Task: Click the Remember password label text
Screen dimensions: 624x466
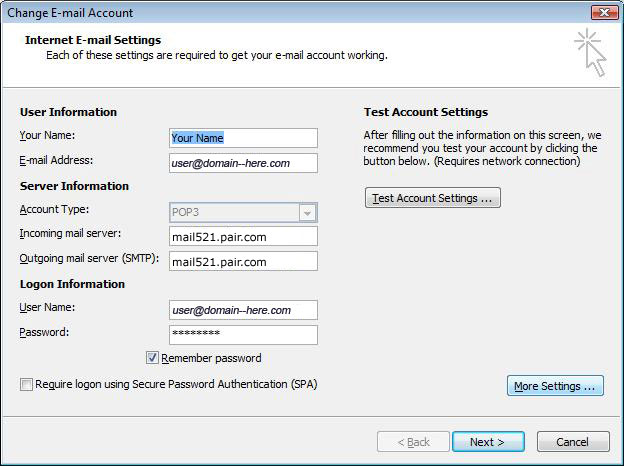Action: click(211, 358)
